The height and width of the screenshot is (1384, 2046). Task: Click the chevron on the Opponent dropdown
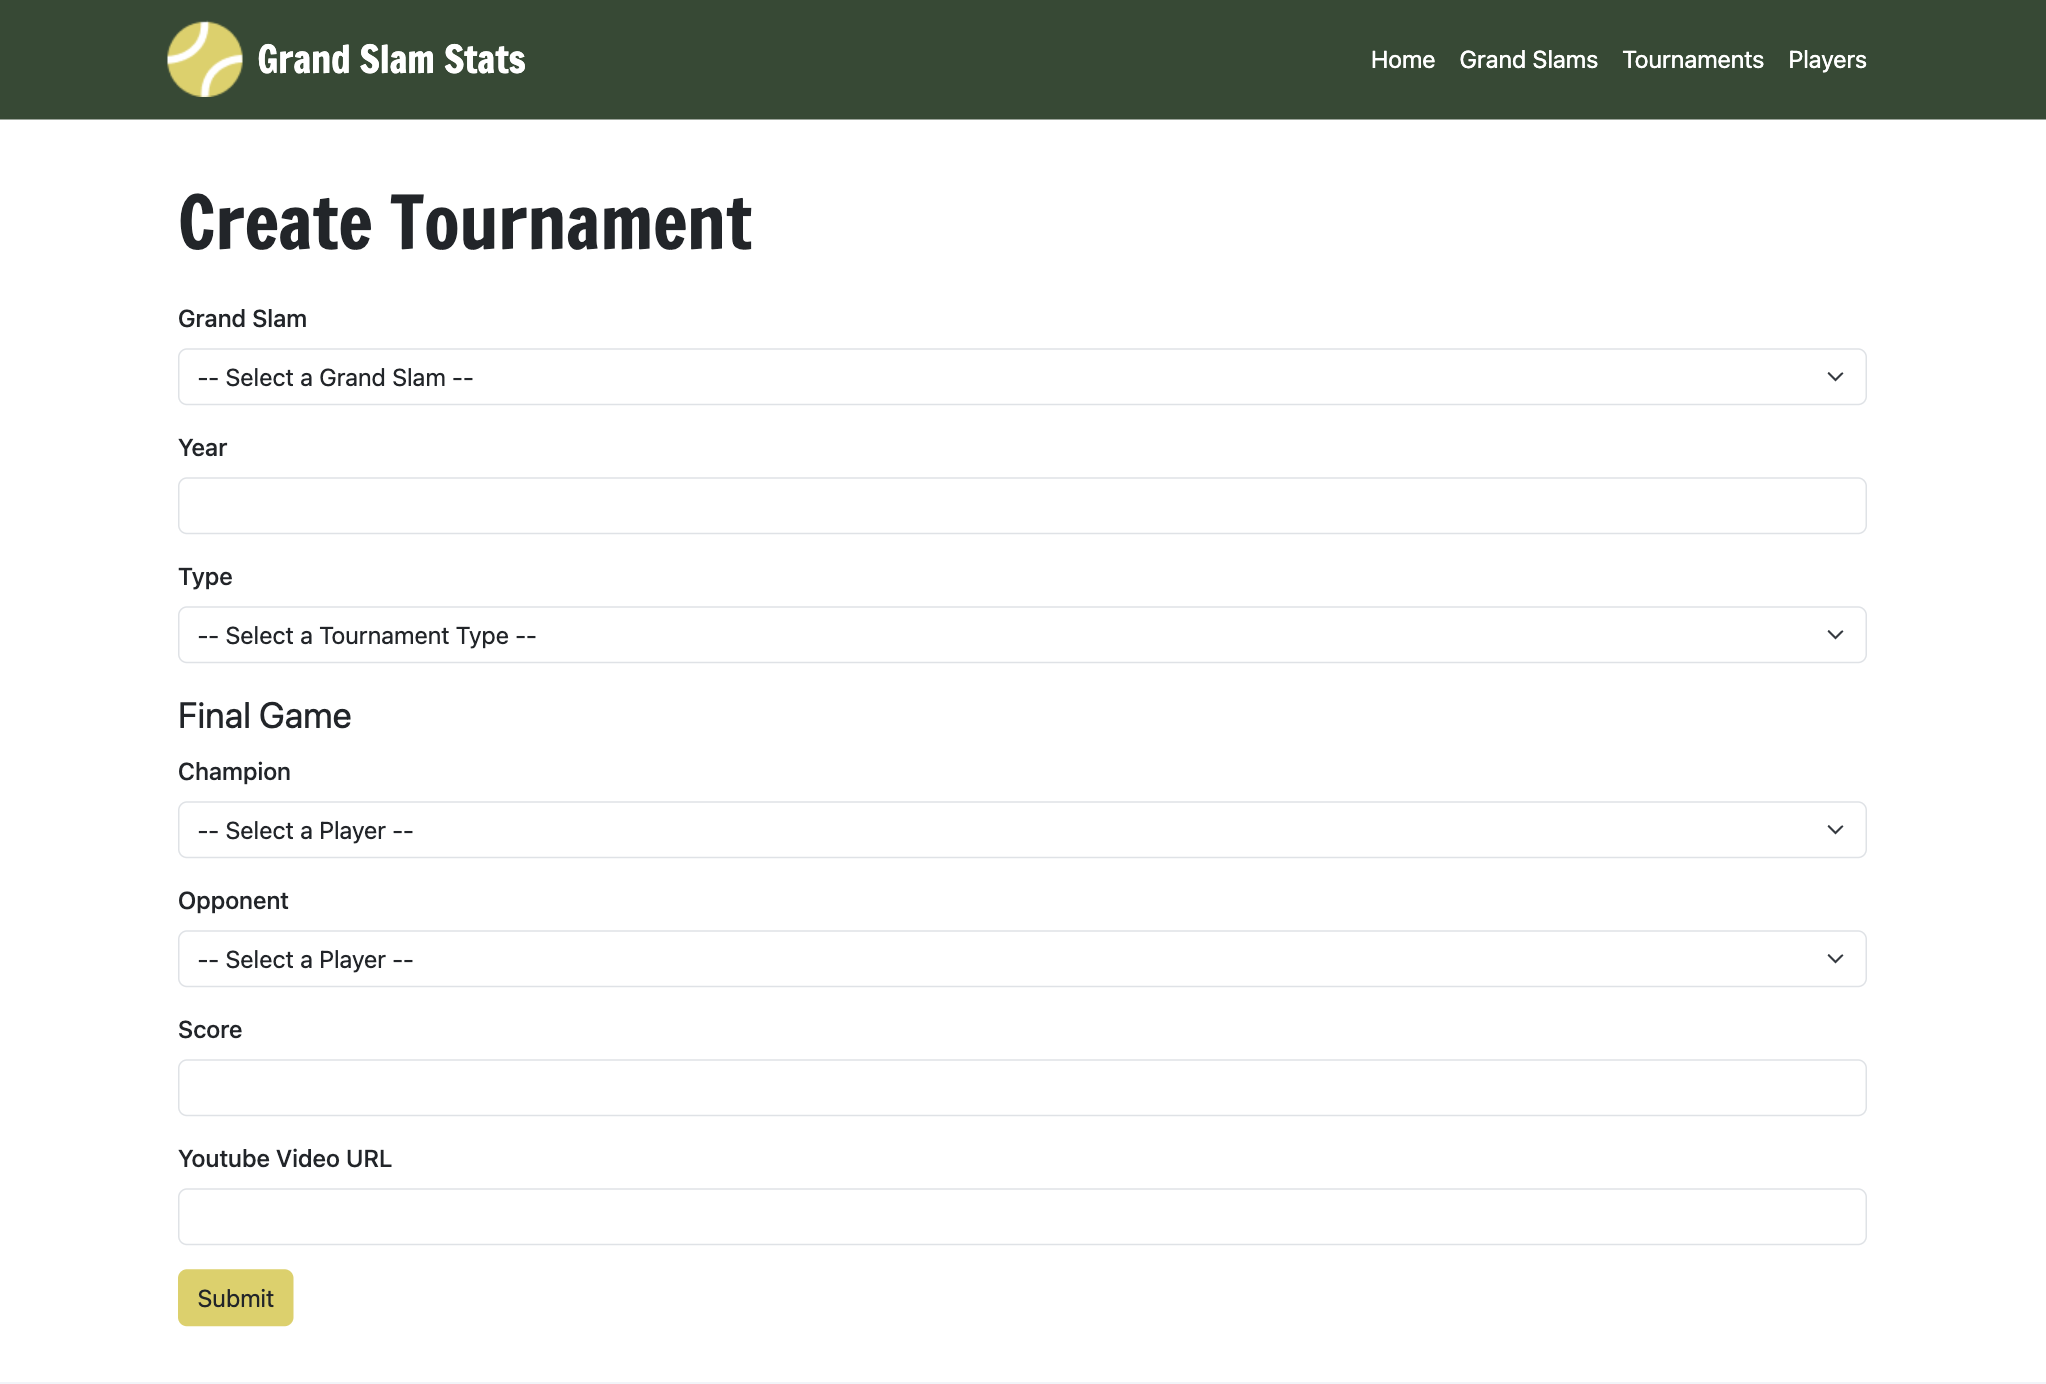coord(1834,958)
